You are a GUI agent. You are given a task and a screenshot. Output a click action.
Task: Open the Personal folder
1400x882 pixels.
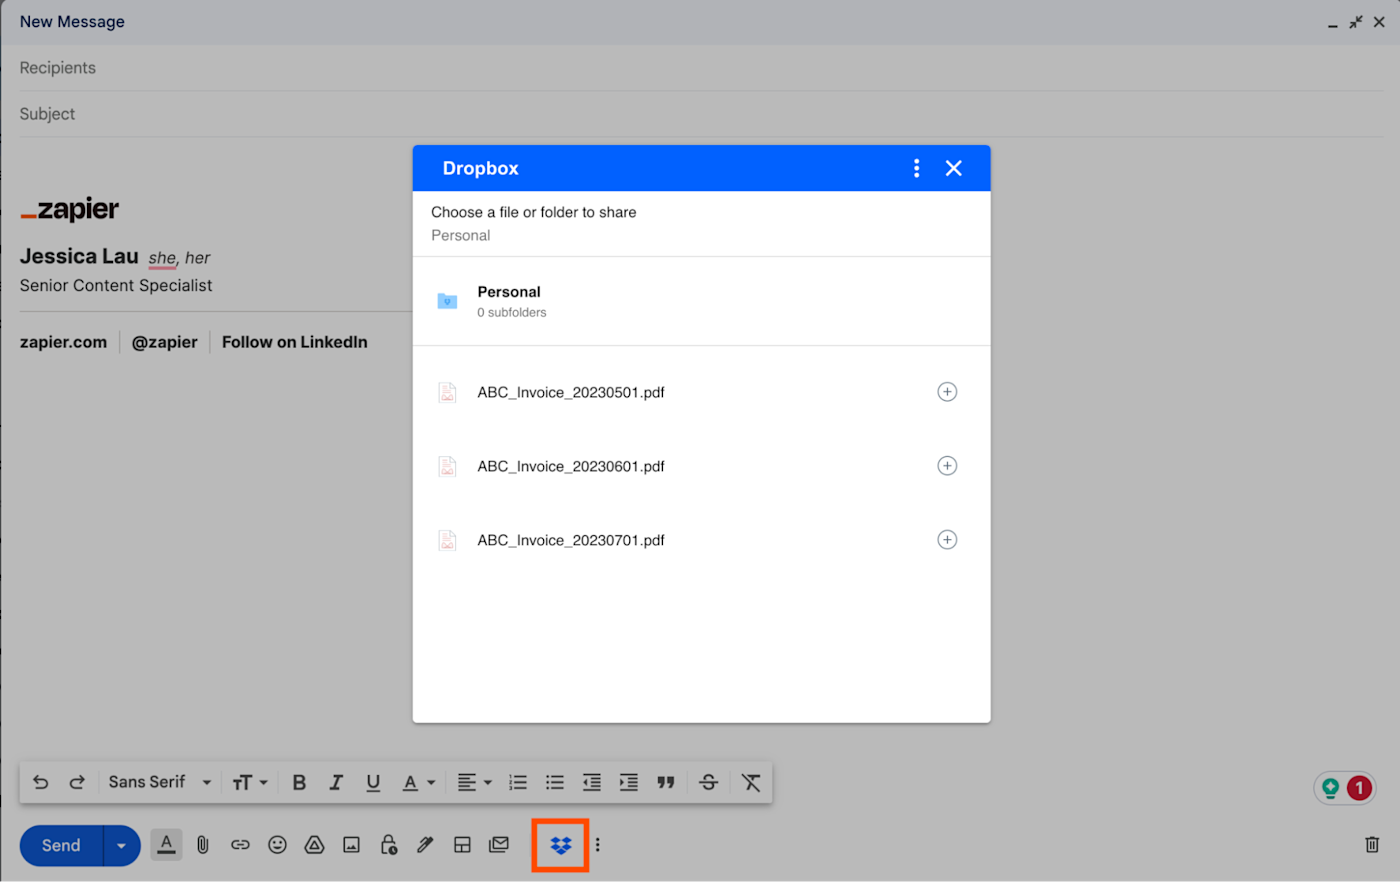point(702,301)
